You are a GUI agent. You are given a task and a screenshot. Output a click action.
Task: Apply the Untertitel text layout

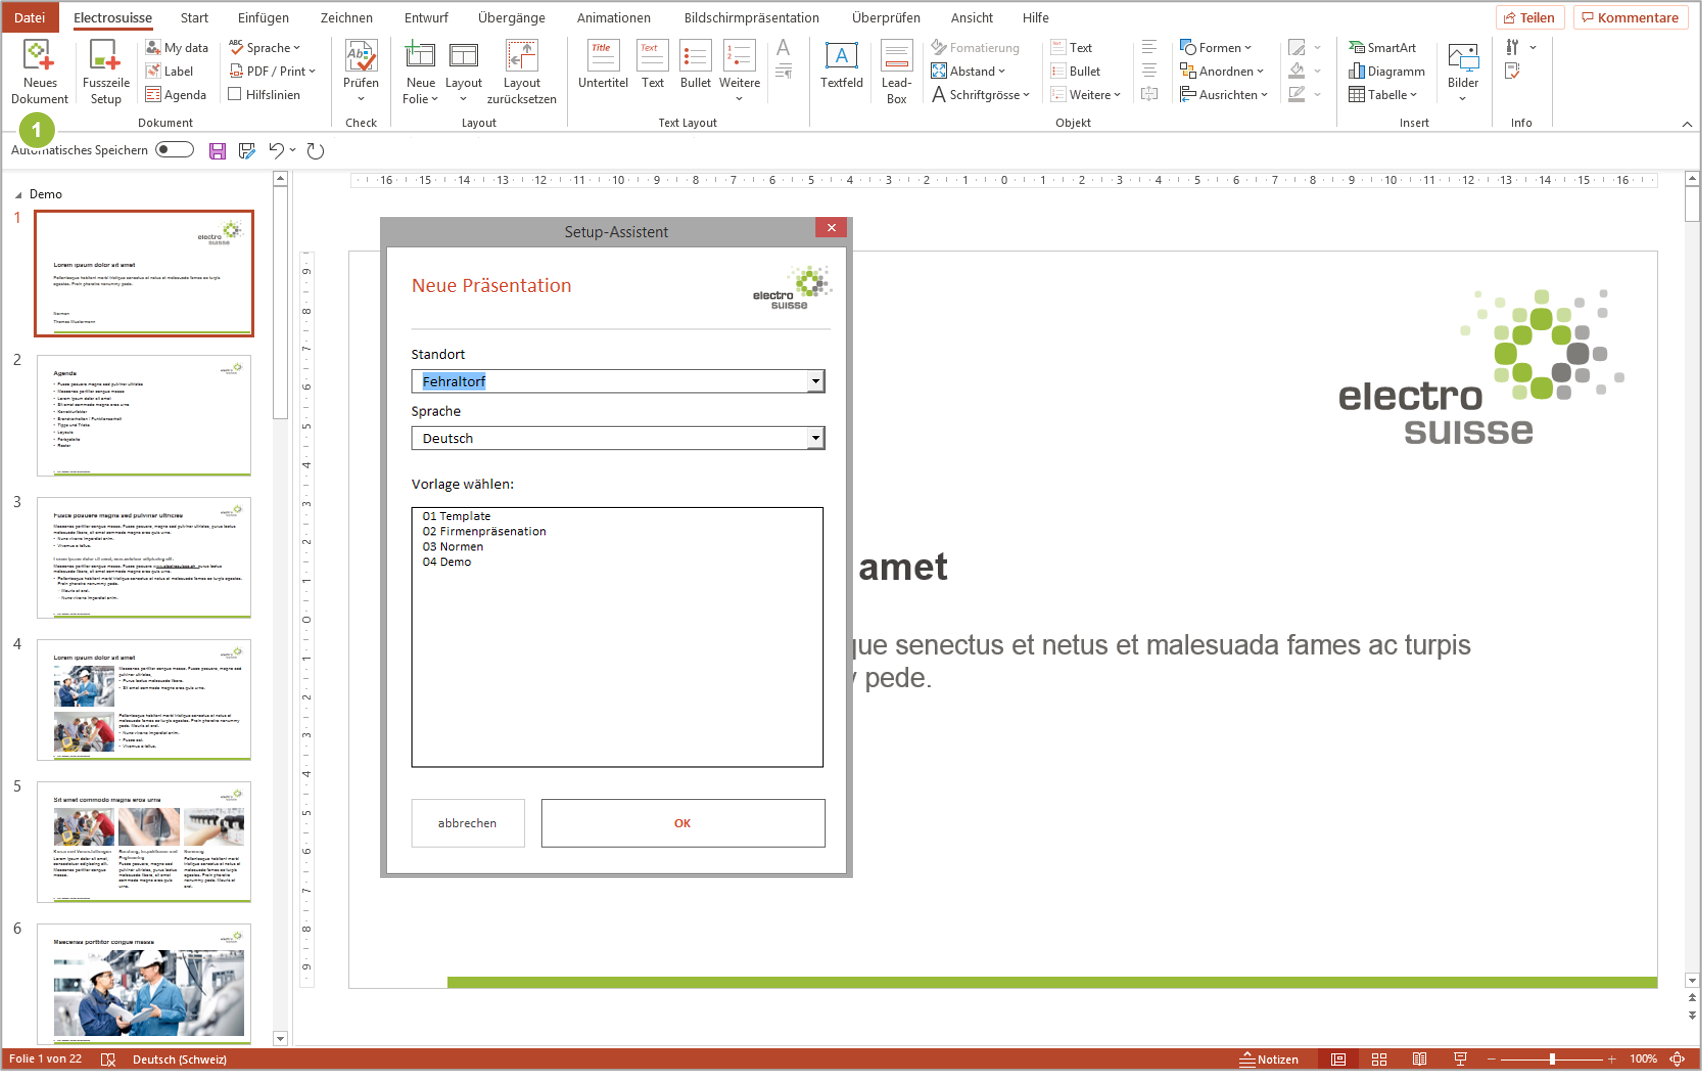603,66
